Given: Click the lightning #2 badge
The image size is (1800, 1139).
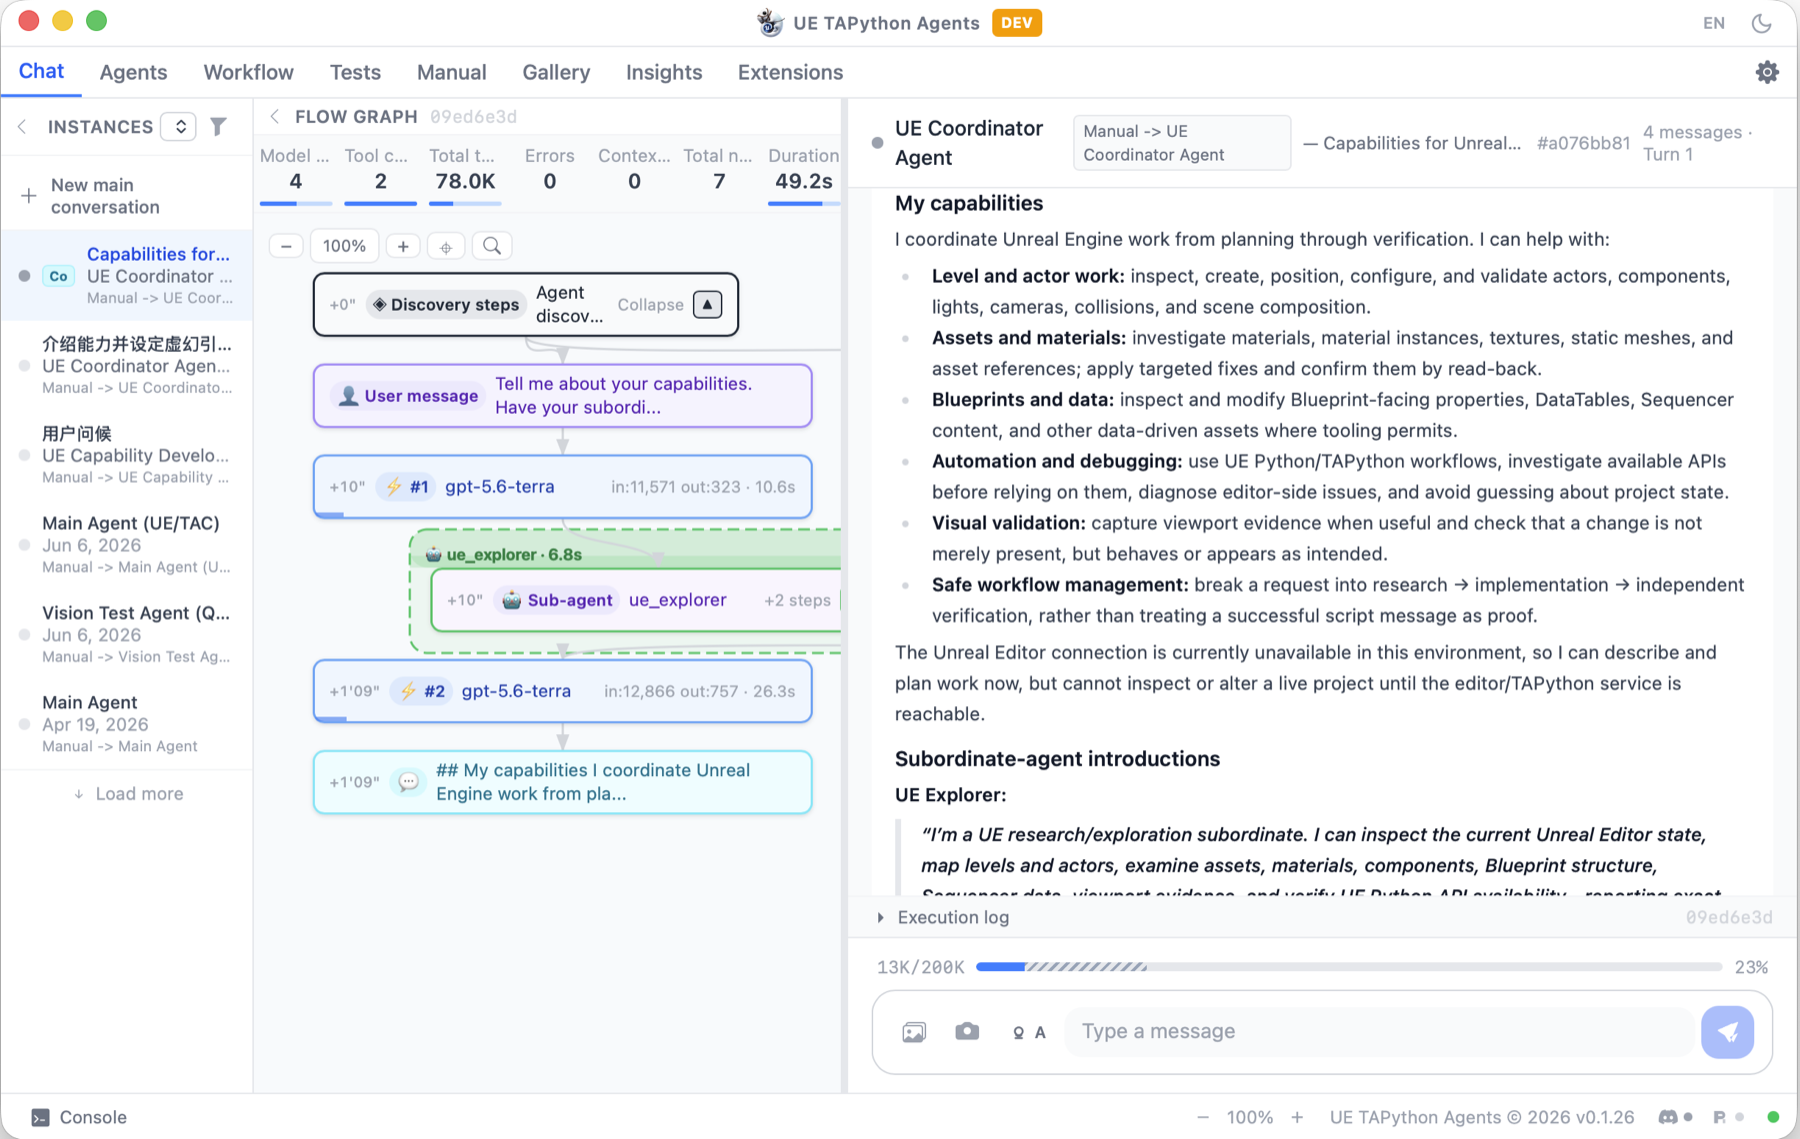Looking at the screenshot, I should (421, 691).
